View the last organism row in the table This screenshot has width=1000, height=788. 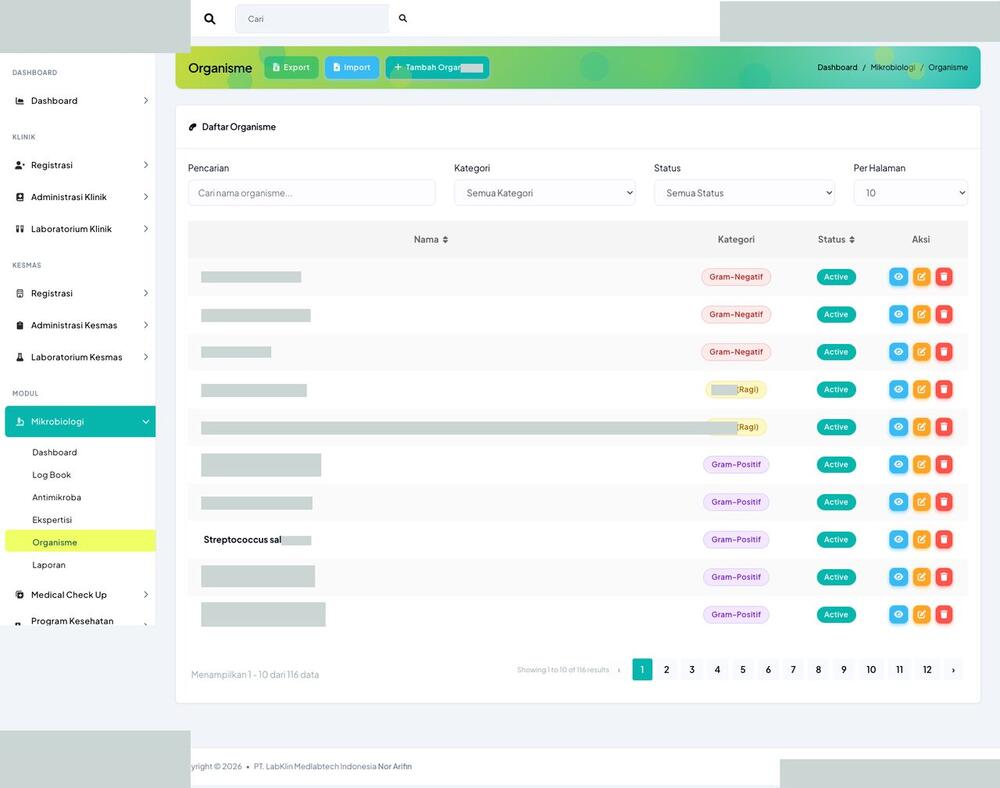click(898, 615)
